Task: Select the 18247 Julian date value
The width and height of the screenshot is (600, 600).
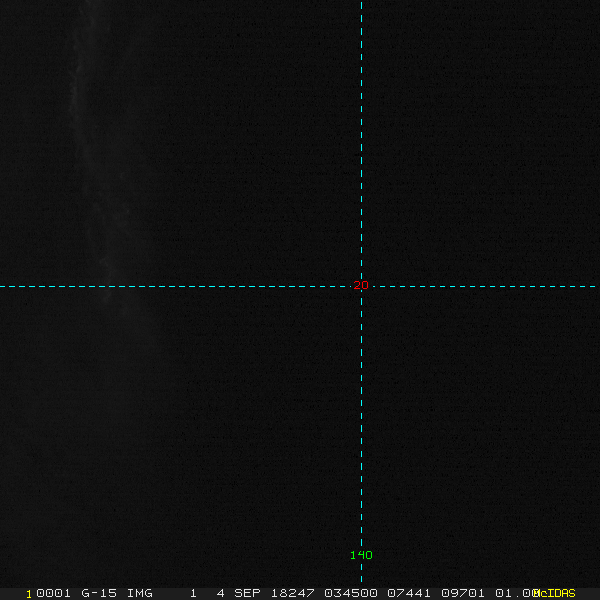Action: coord(291,593)
